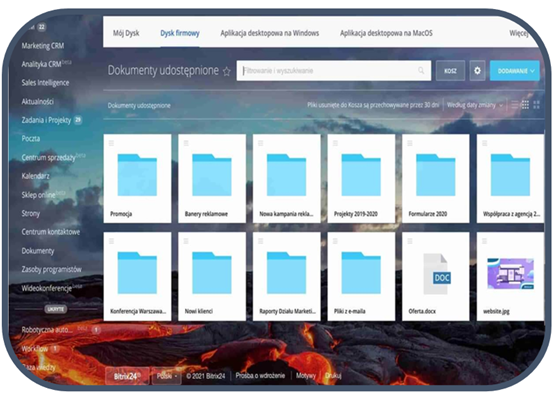556x398 pixels.
Task: Open Centrum sprzedaży in the sidebar
Action: (x=48, y=157)
